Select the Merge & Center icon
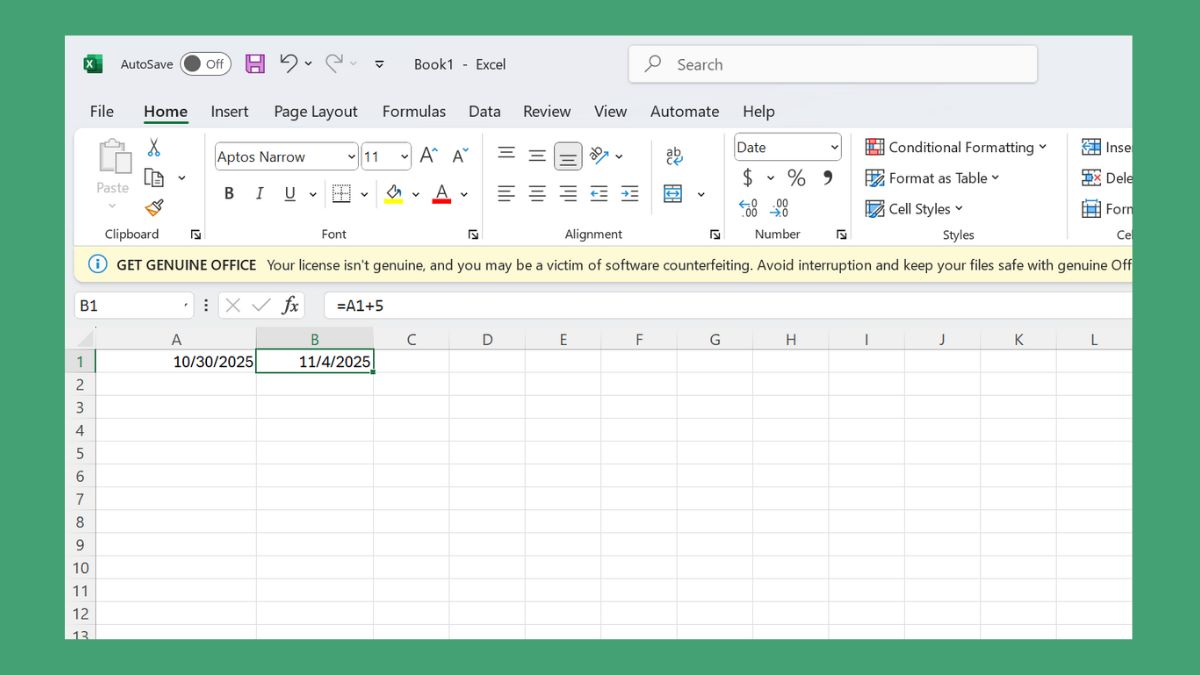Image resolution: width=1200 pixels, height=675 pixels. (x=673, y=193)
